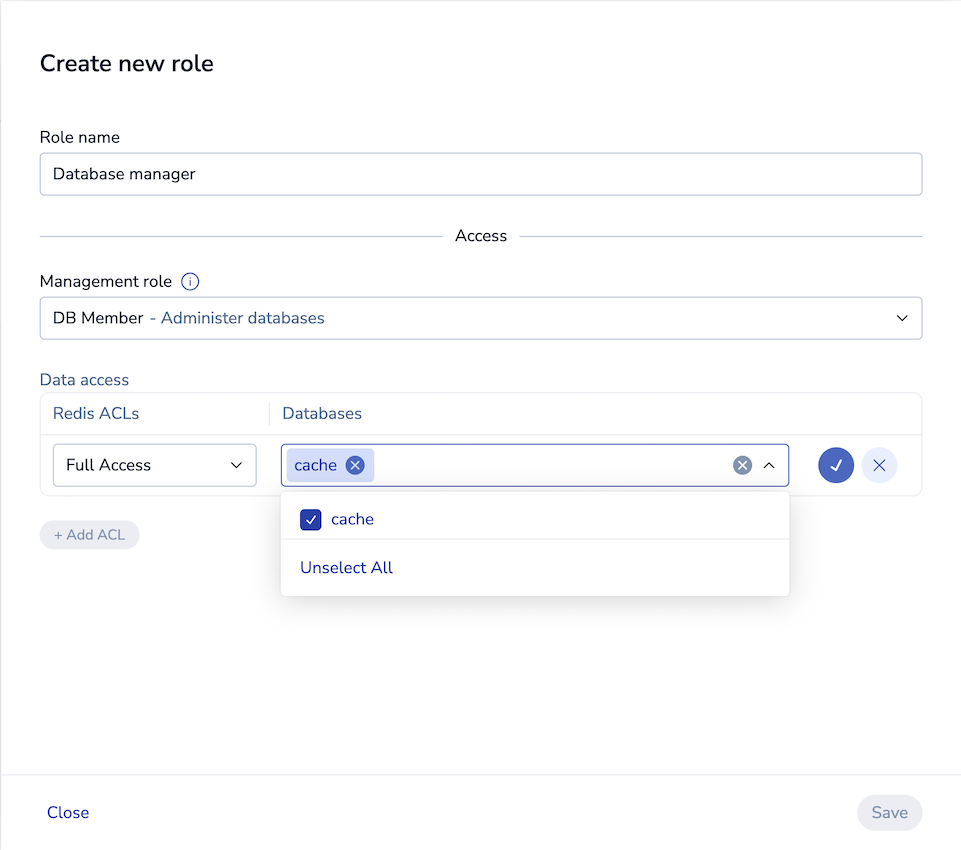Click the Data access section label
The height and width of the screenshot is (850, 961).
point(84,379)
